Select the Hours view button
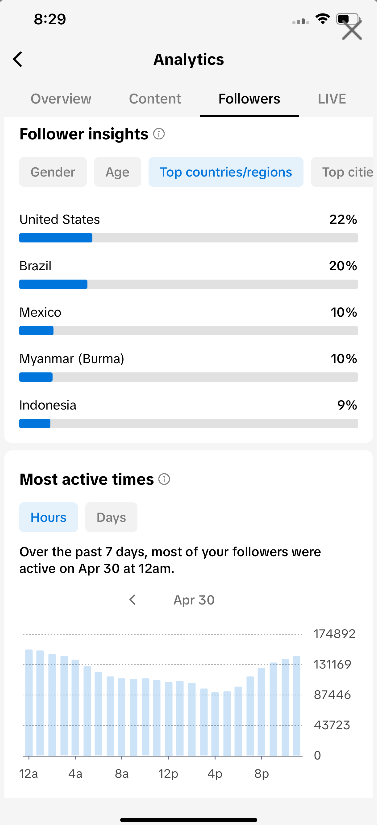Image resolution: width=377 pixels, height=825 pixels. point(48,517)
